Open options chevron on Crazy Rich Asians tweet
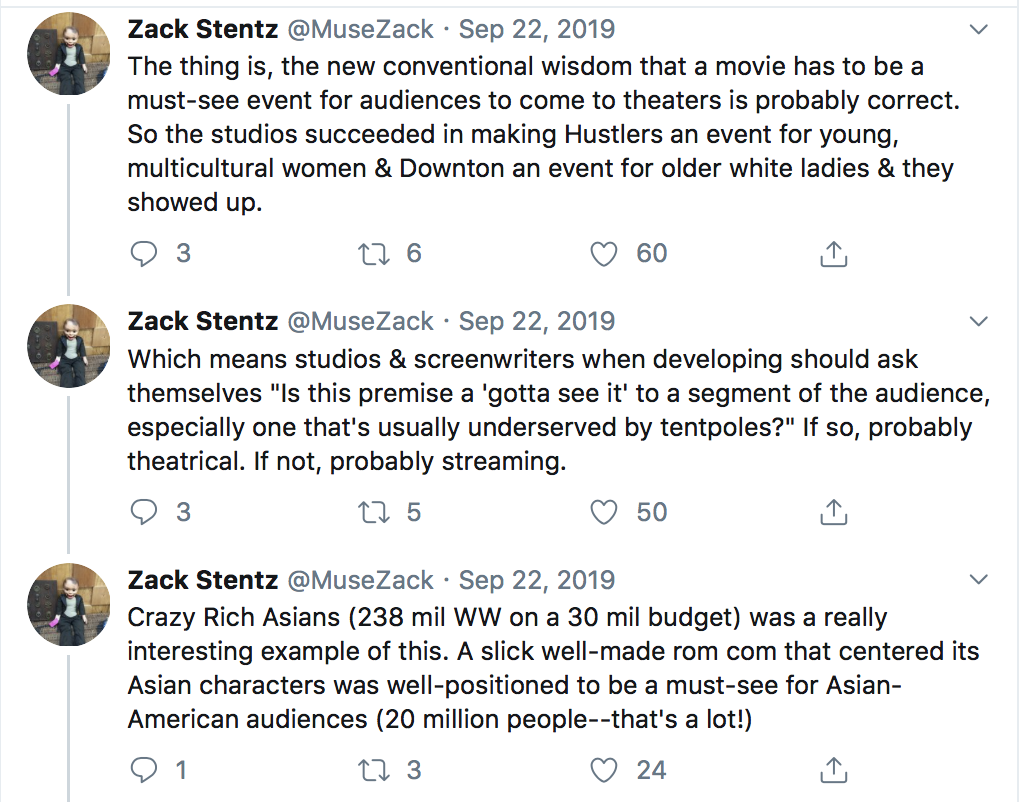Viewport: 1022px width, 802px height. click(x=979, y=579)
